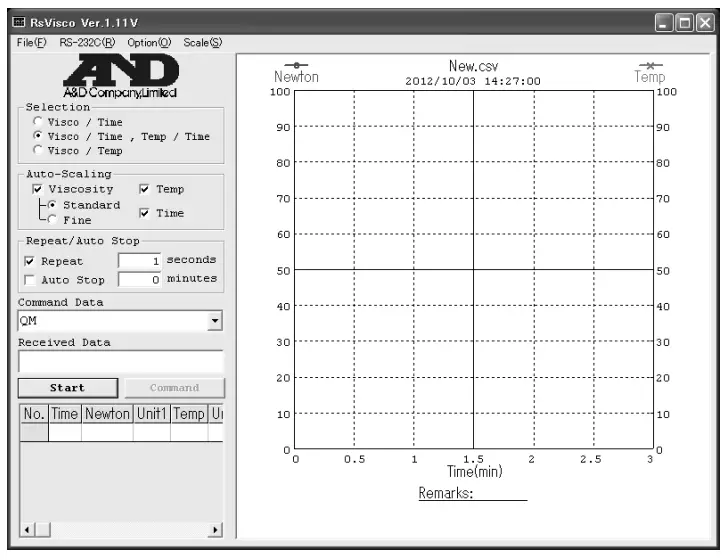The image size is (725, 560).
Task: Toggle the Repeat checkbox
Action: (30, 261)
